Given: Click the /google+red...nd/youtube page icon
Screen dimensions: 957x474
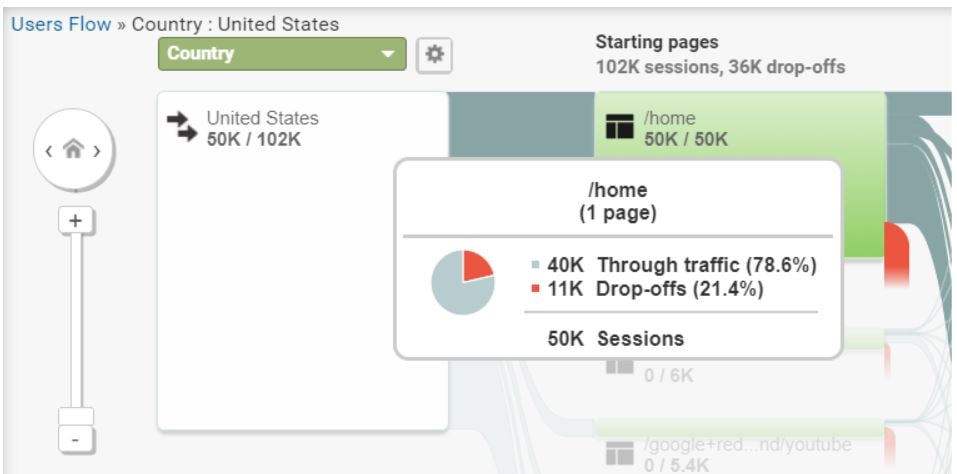Looking at the screenshot, I should (x=619, y=454).
